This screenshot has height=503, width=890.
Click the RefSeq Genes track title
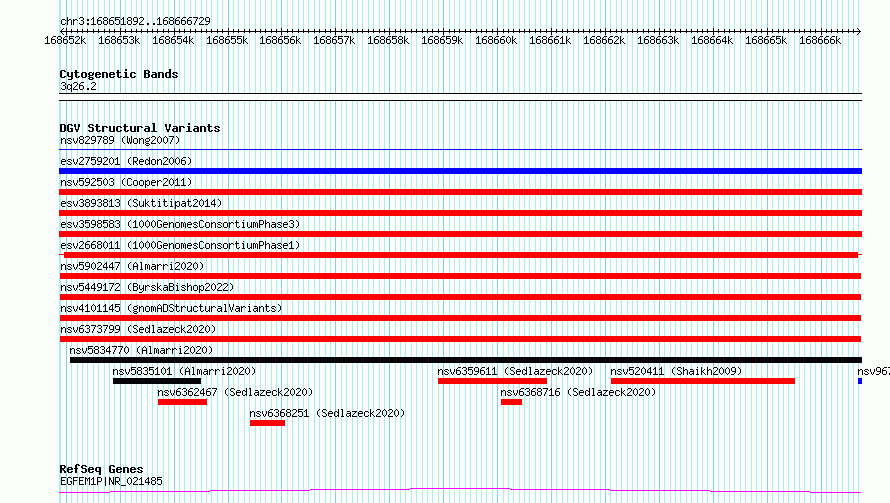(x=101, y=469)
